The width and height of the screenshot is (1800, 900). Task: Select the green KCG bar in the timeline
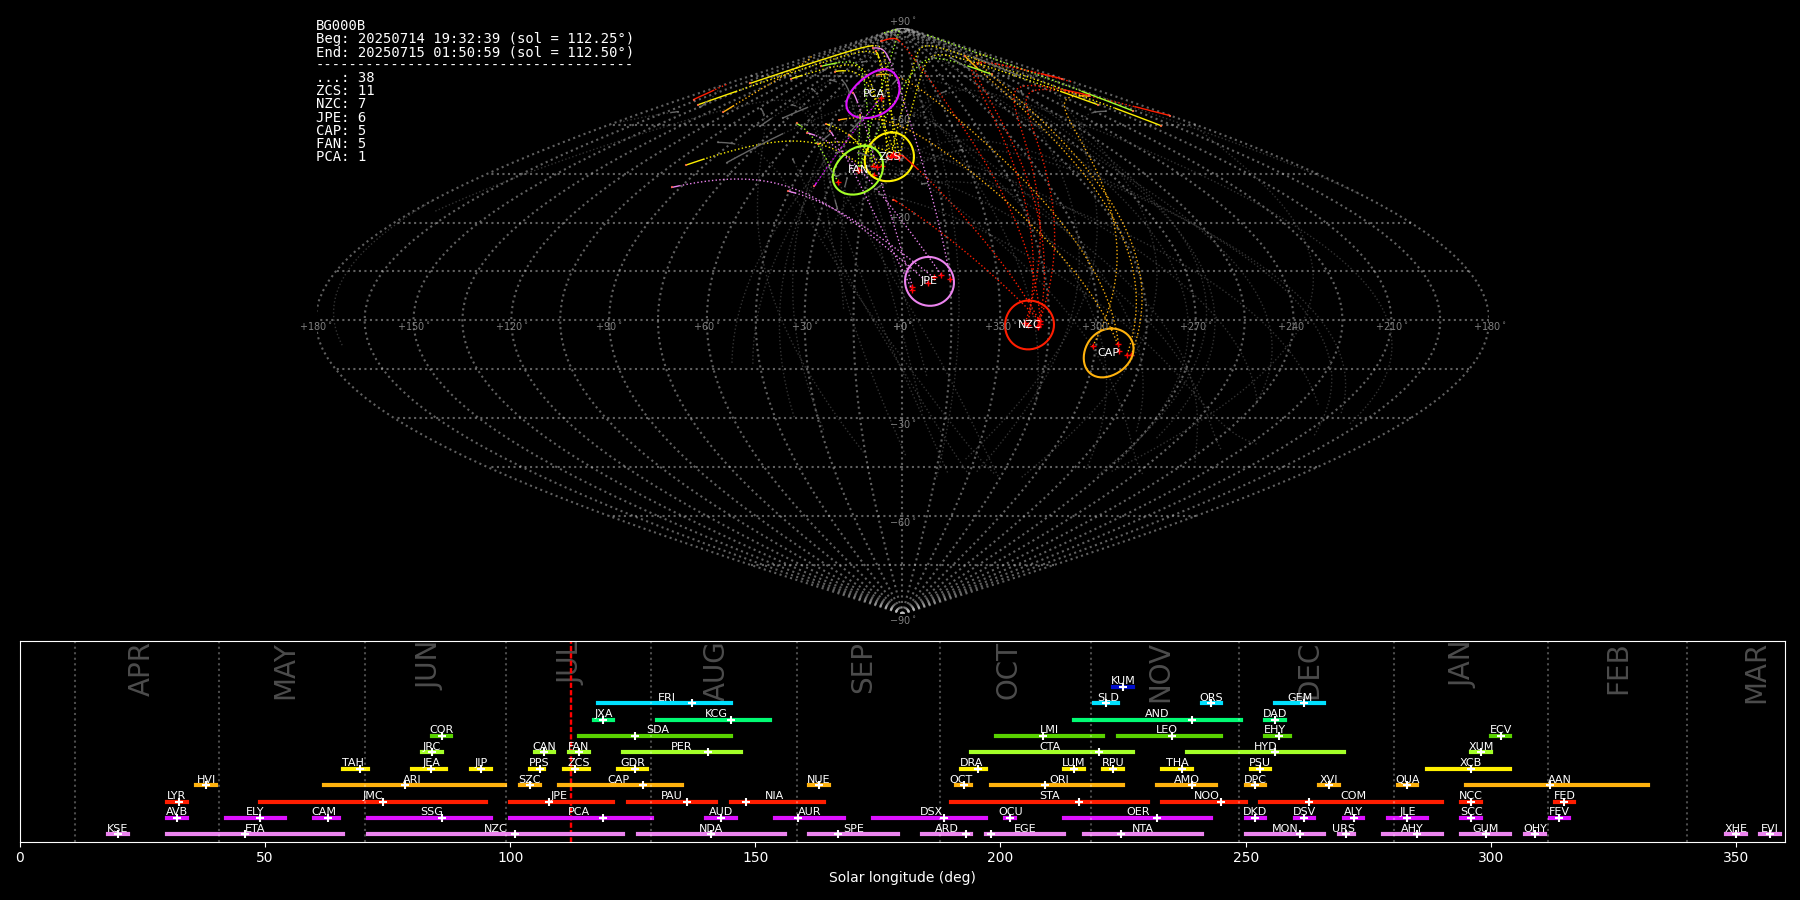tap(713, 719)
